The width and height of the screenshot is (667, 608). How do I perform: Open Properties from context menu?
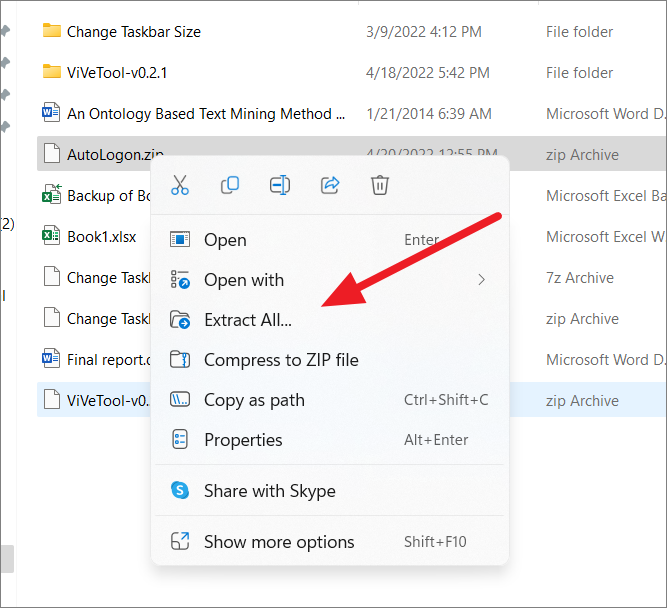click(x=330, y=440)
